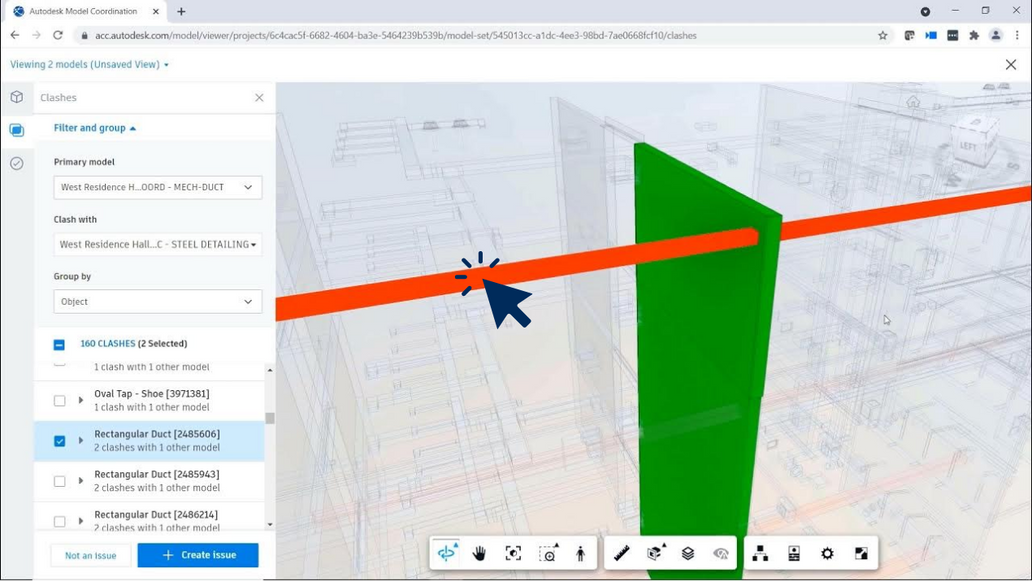Click the clash list scrollbar thumb
Screen dimensions: 1032x582
click(270, 418)
